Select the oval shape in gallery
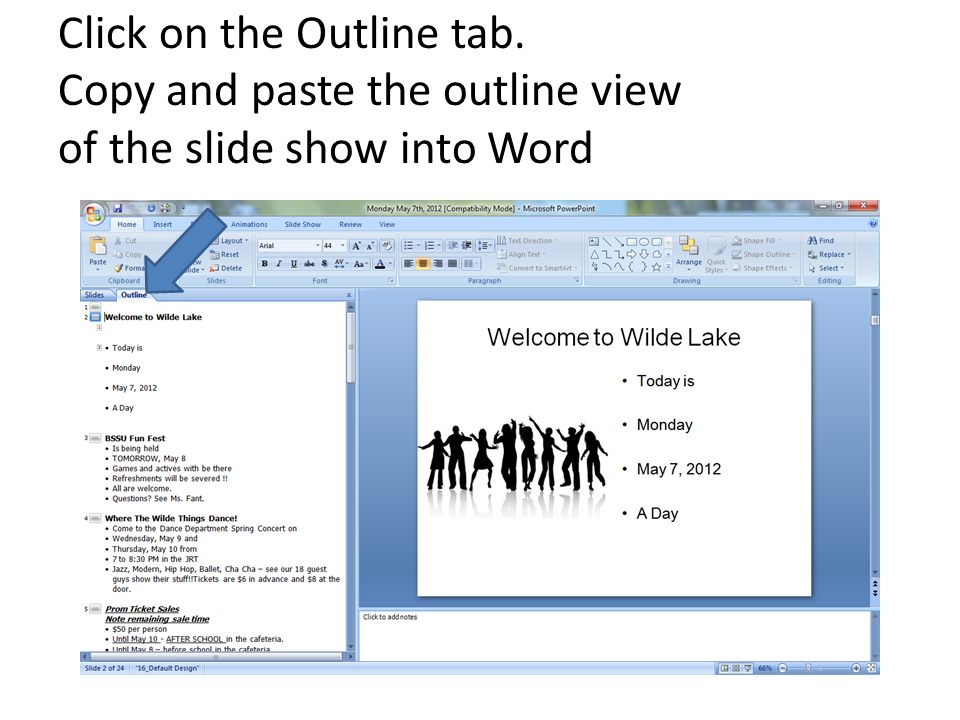Screen dimensions: 960x720 [644, 241]
